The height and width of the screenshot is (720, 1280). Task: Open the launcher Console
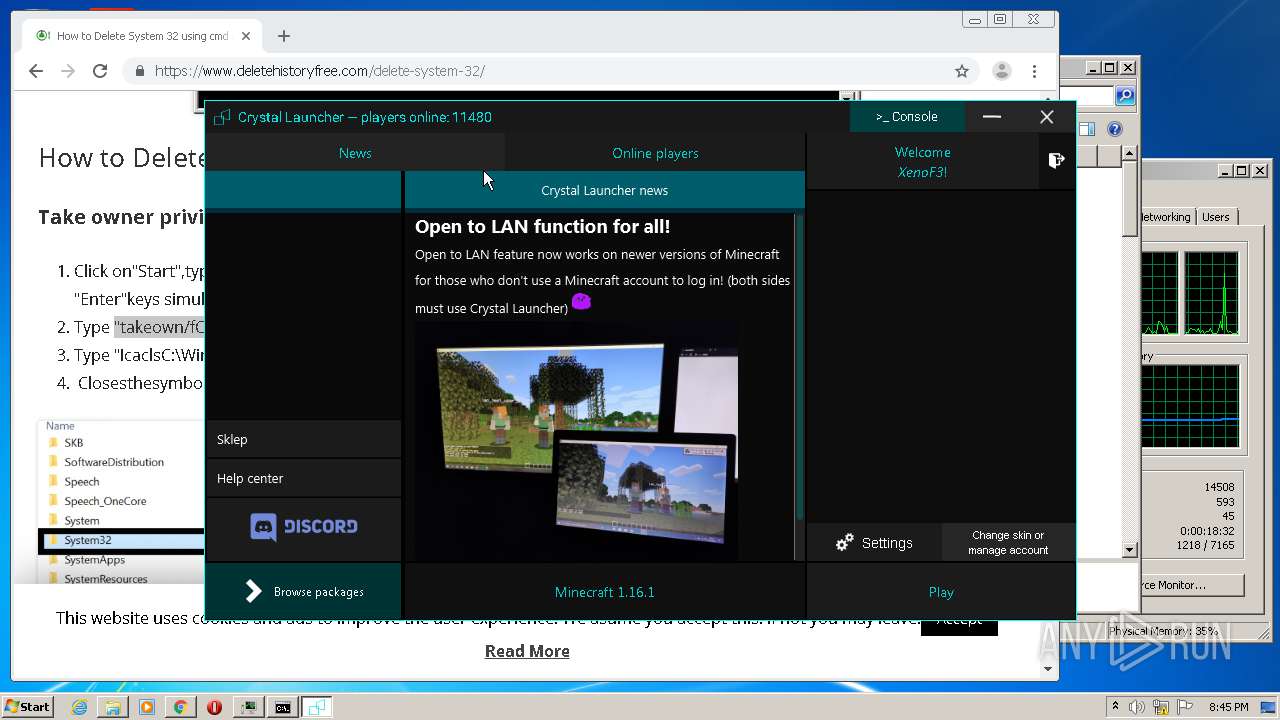tap(907, 117)
